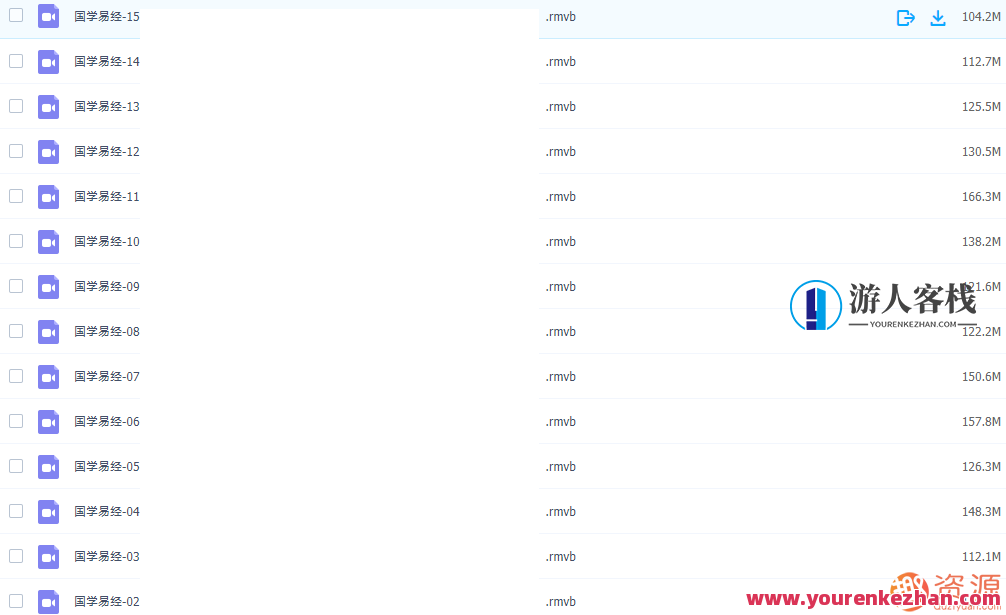
Task: Click video file icon for 国学易经-10
Action: [48, 242]
